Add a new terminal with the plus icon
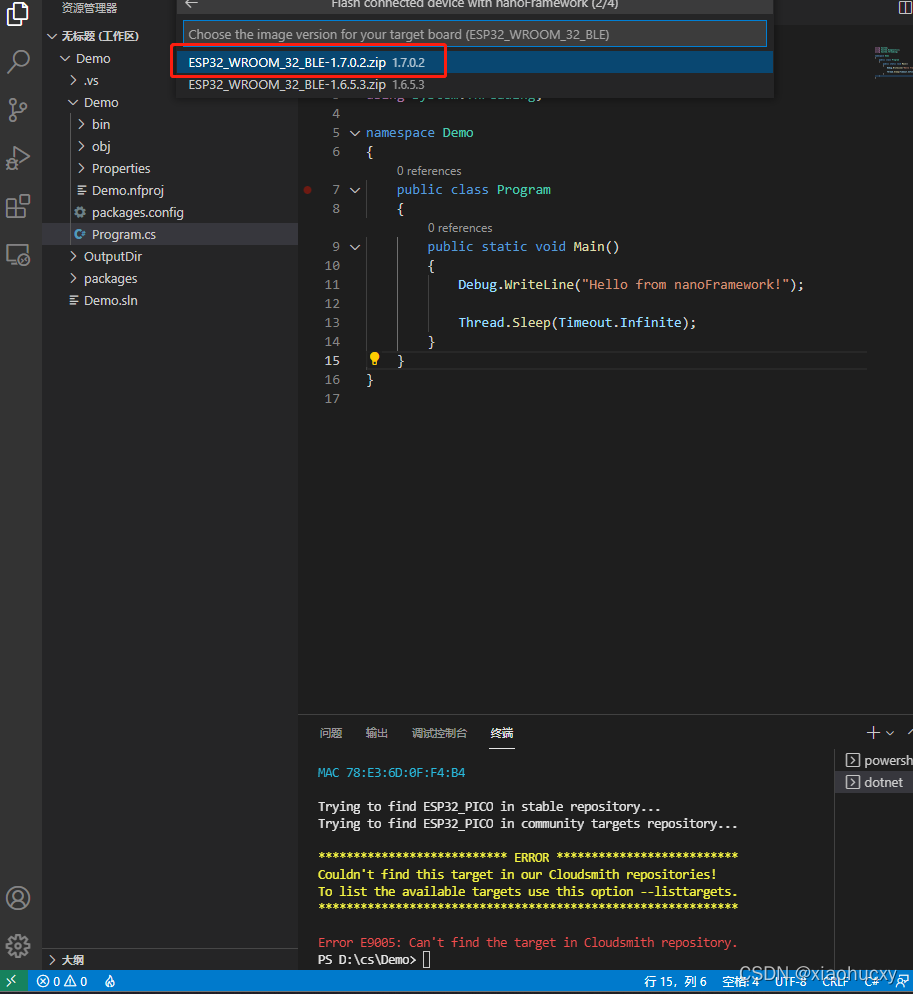 872,733
